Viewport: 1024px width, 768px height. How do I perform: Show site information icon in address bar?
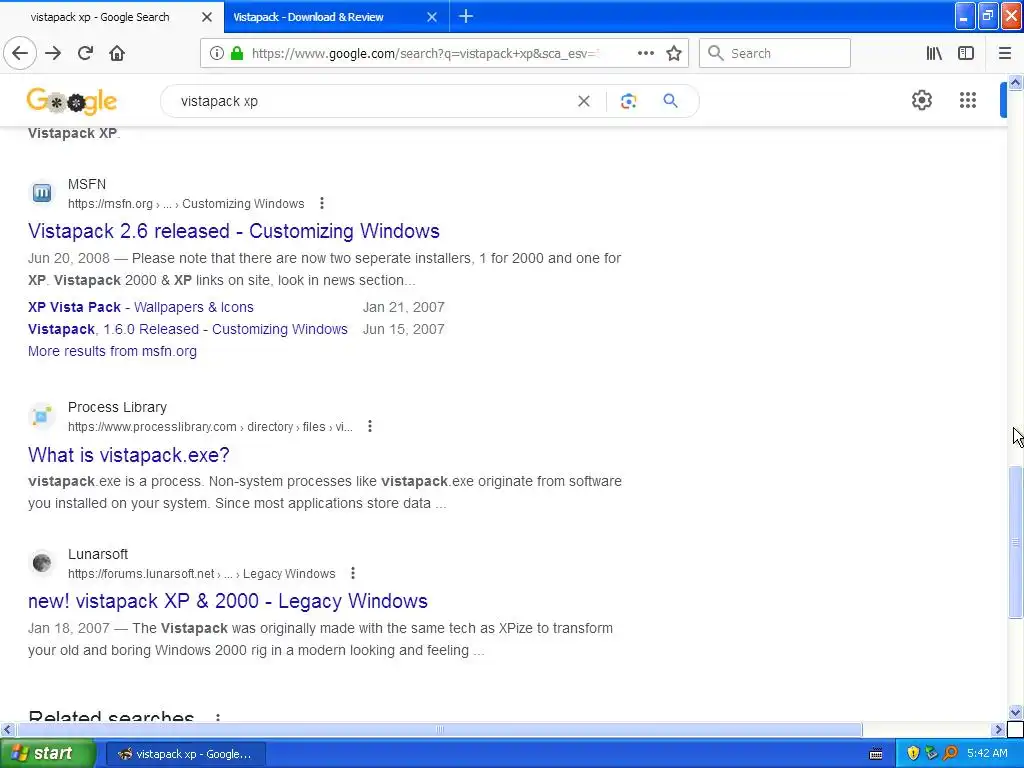point(216,53)
